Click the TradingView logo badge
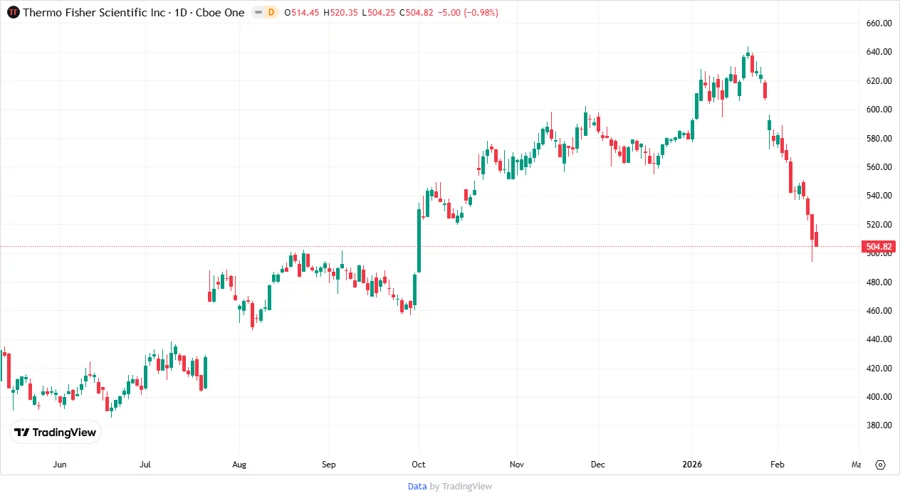This screenshot has height=498, width=900. coord(56,432)
